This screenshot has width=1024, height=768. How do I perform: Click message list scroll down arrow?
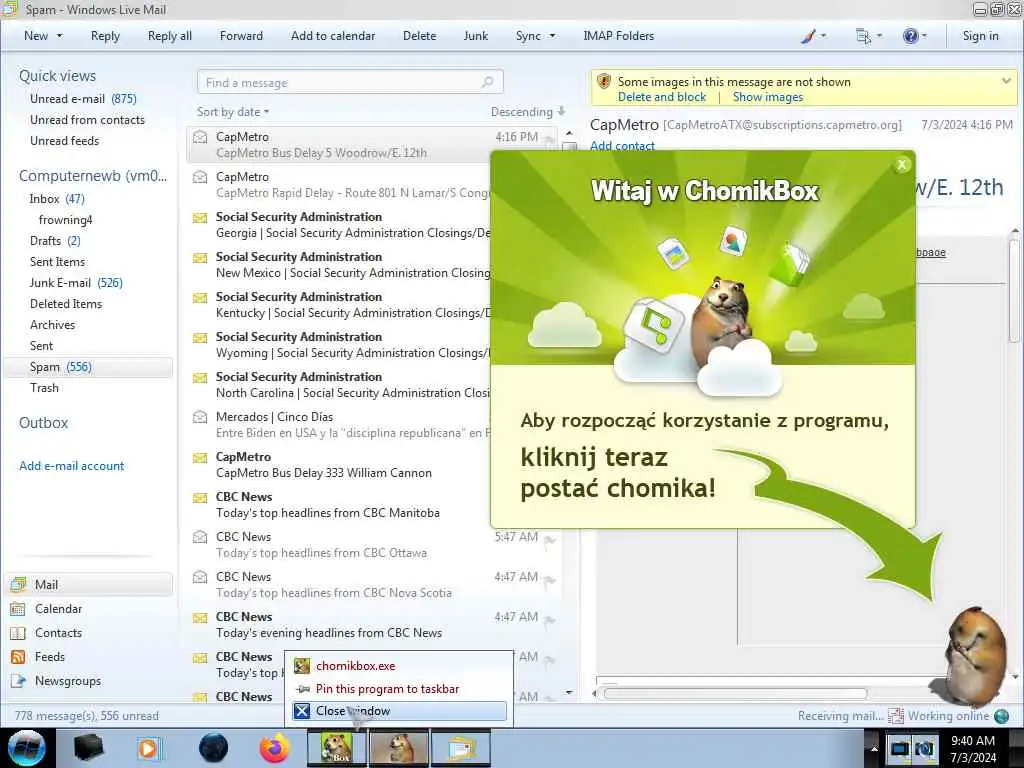click(569, 692)
